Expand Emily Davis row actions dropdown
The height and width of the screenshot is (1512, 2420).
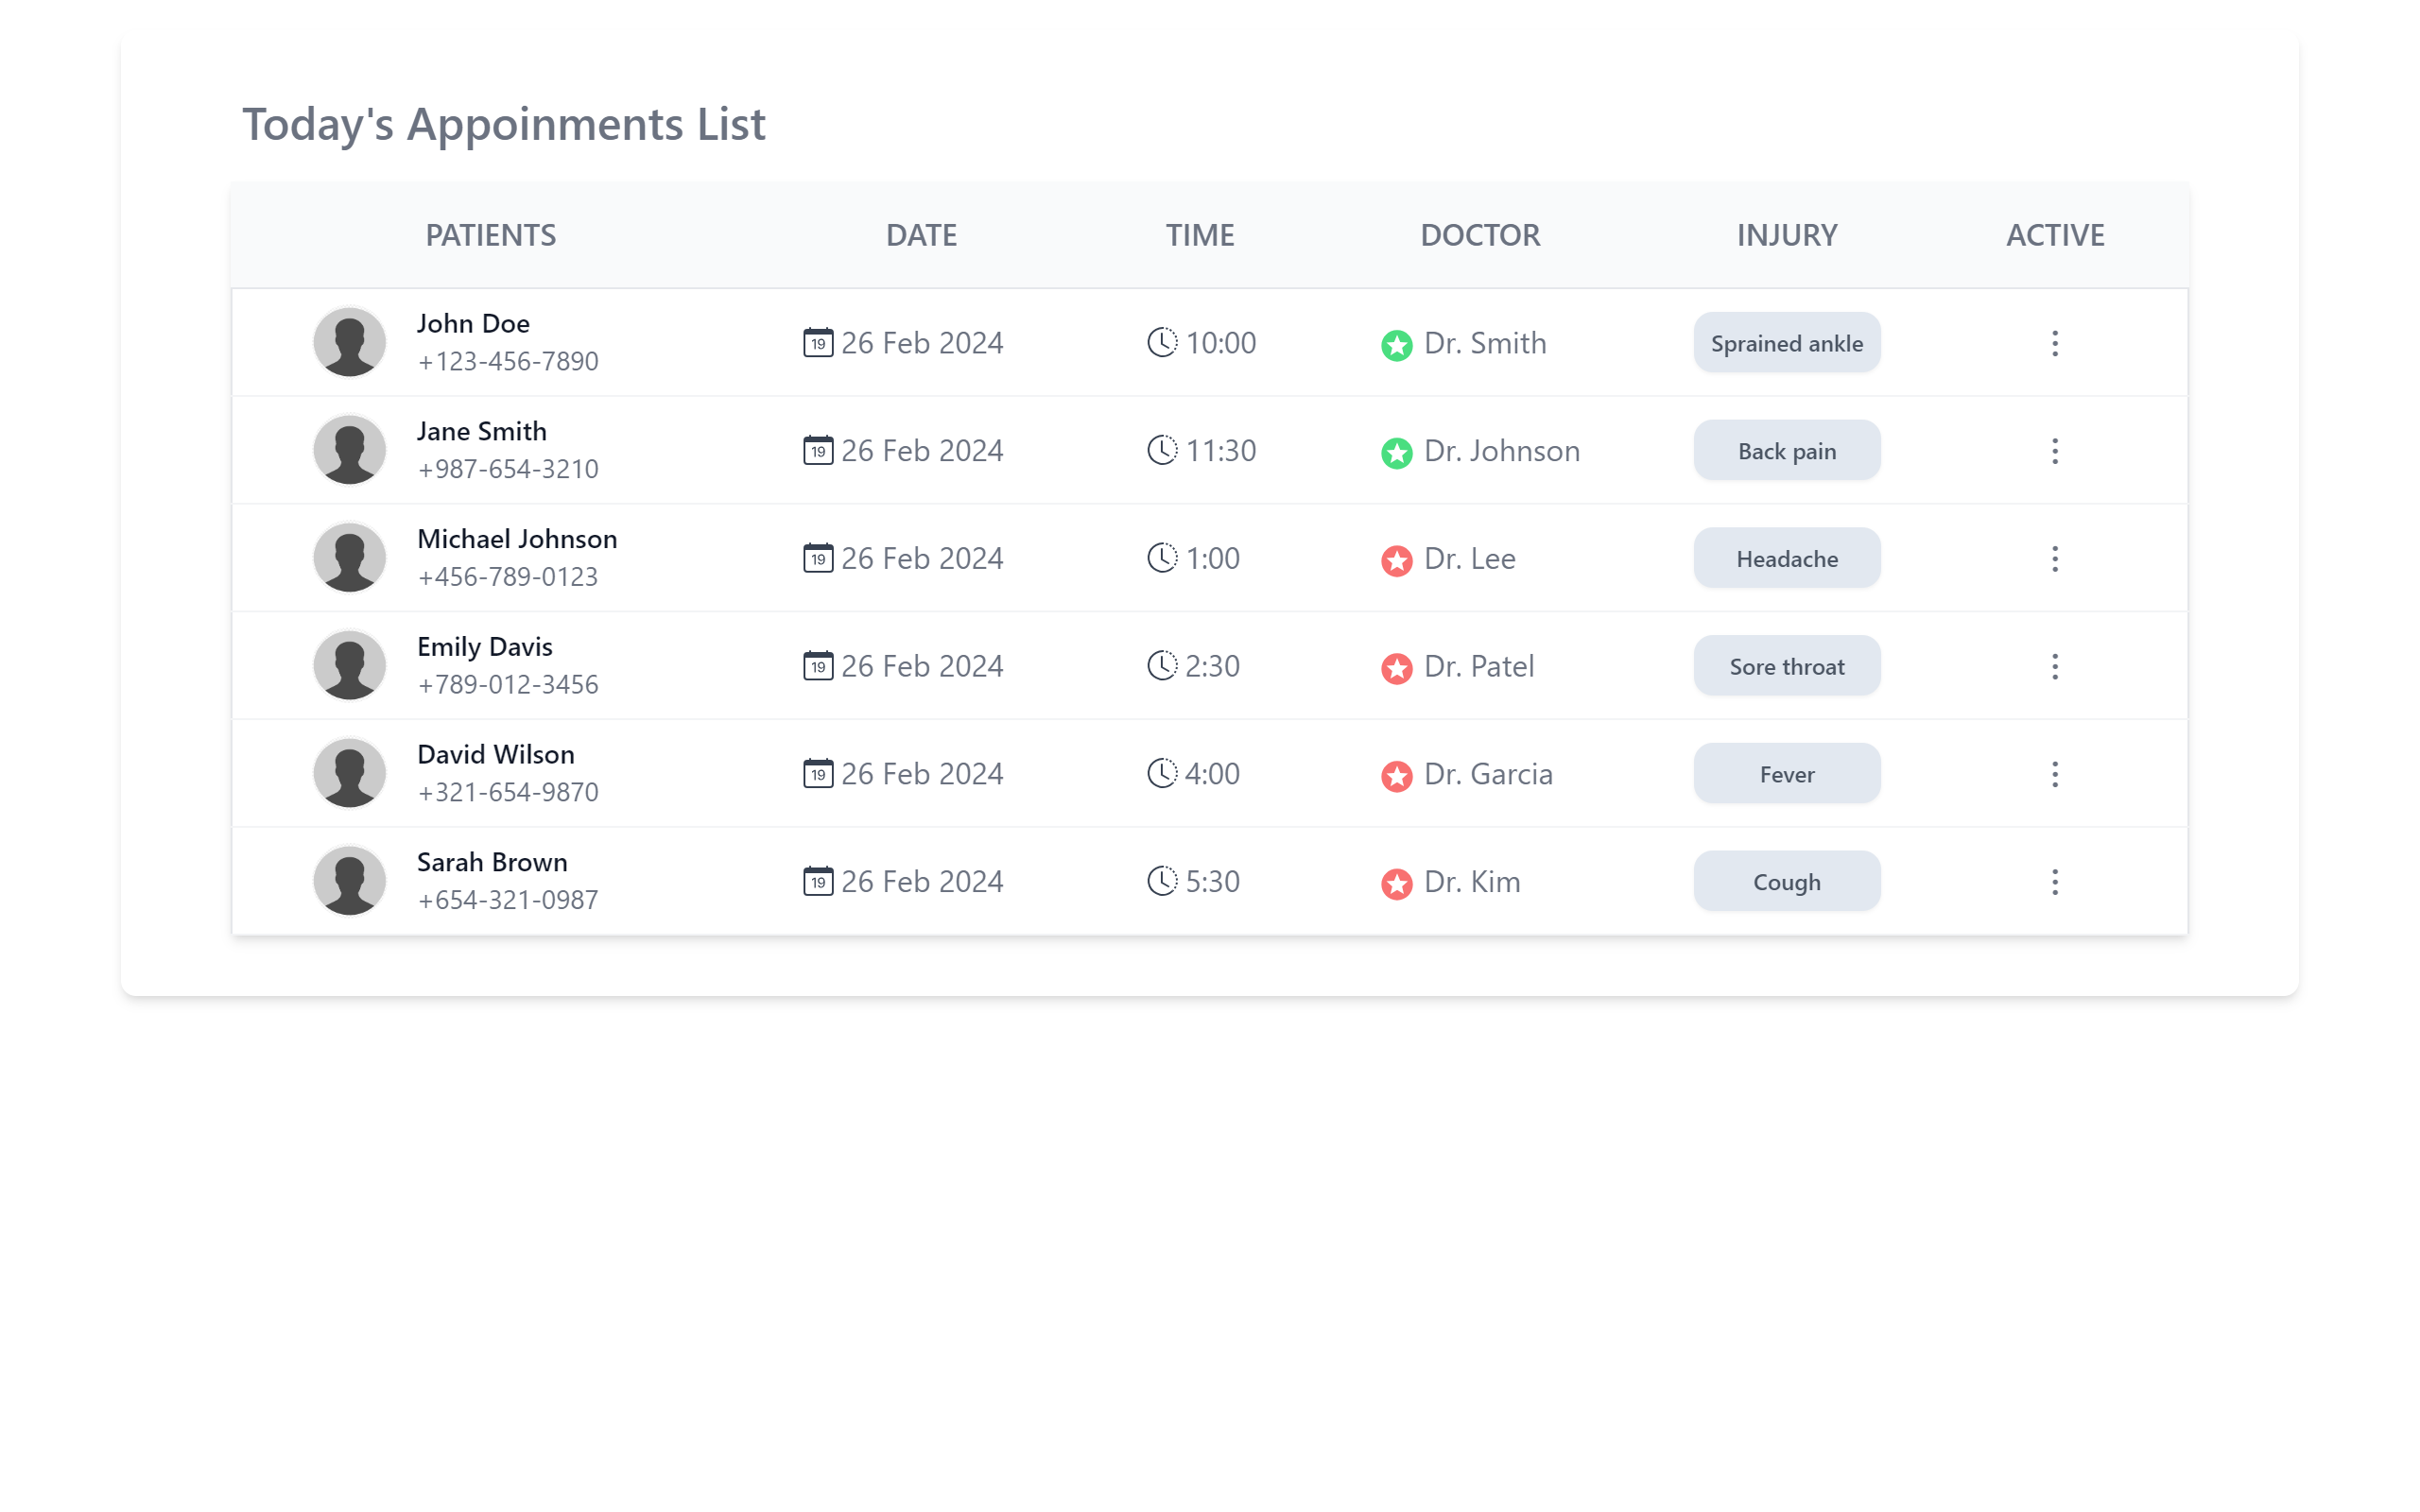tap(2054, 667)
